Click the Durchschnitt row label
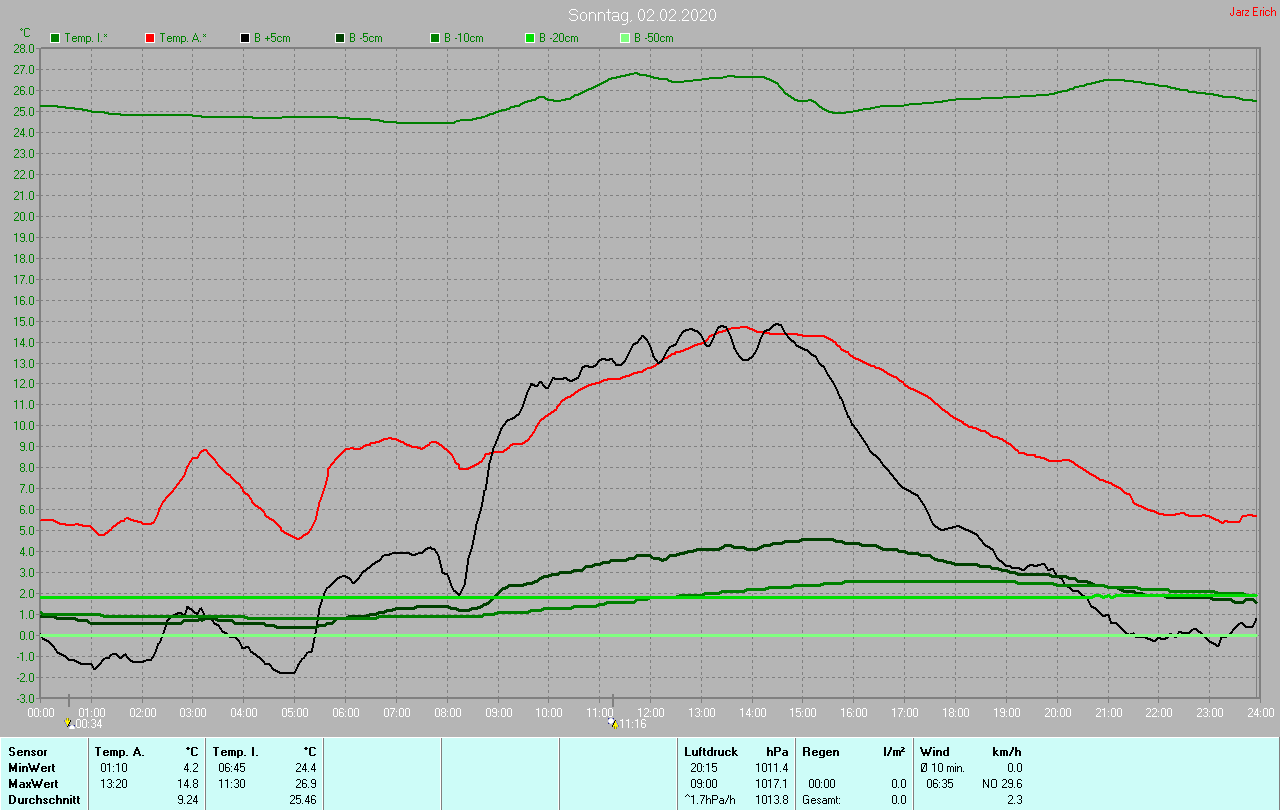The width and height of the screenshot is (1280, 810). [x=42, y=800]
